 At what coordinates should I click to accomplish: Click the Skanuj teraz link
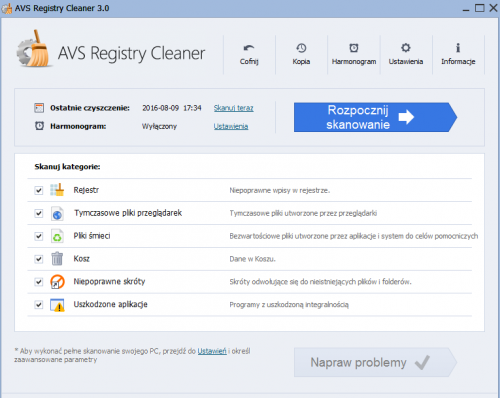(233, 108)
